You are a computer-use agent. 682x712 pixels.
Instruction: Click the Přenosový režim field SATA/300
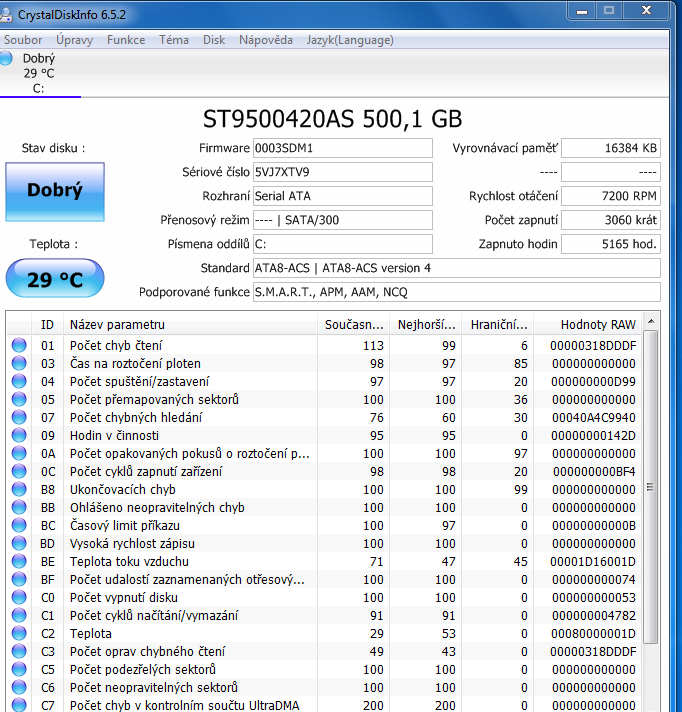(x=343, y=220)
